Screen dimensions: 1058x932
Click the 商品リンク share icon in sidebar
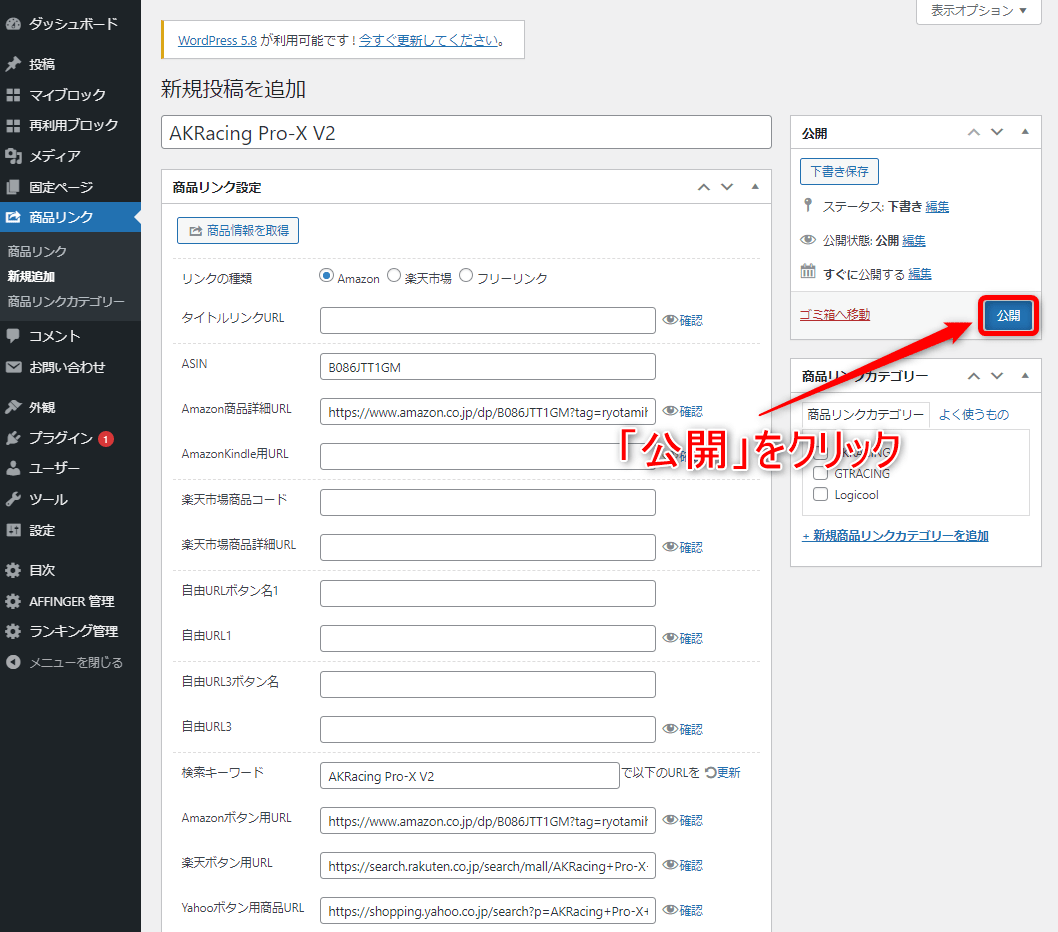[13, 217]
